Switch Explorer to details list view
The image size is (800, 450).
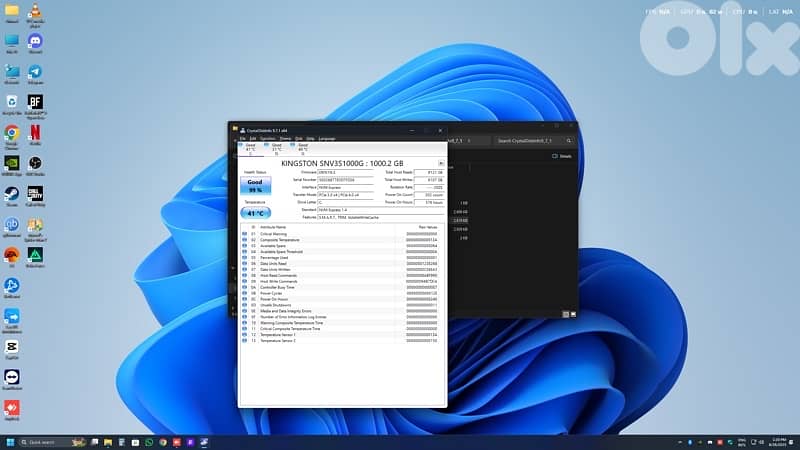(565, 314)
